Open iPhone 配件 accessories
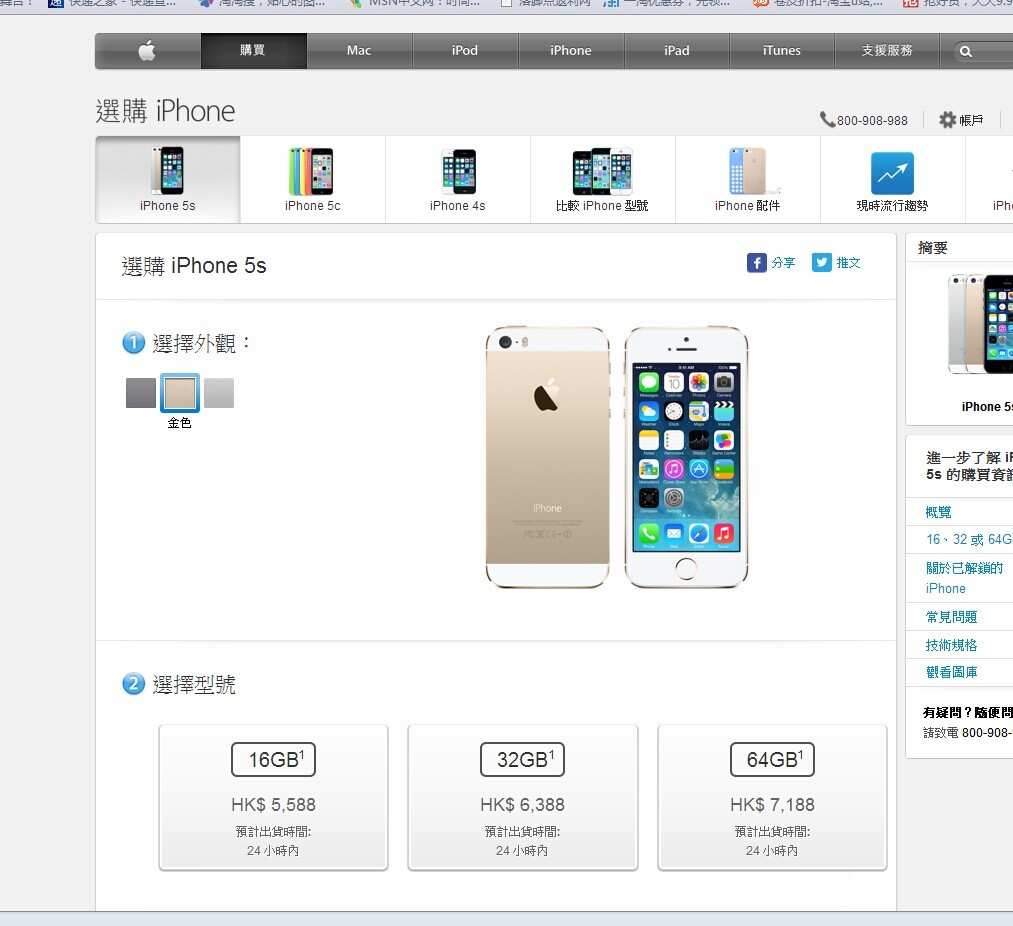The height and width of the screenshot is (926, 1013). coord(747,180)
